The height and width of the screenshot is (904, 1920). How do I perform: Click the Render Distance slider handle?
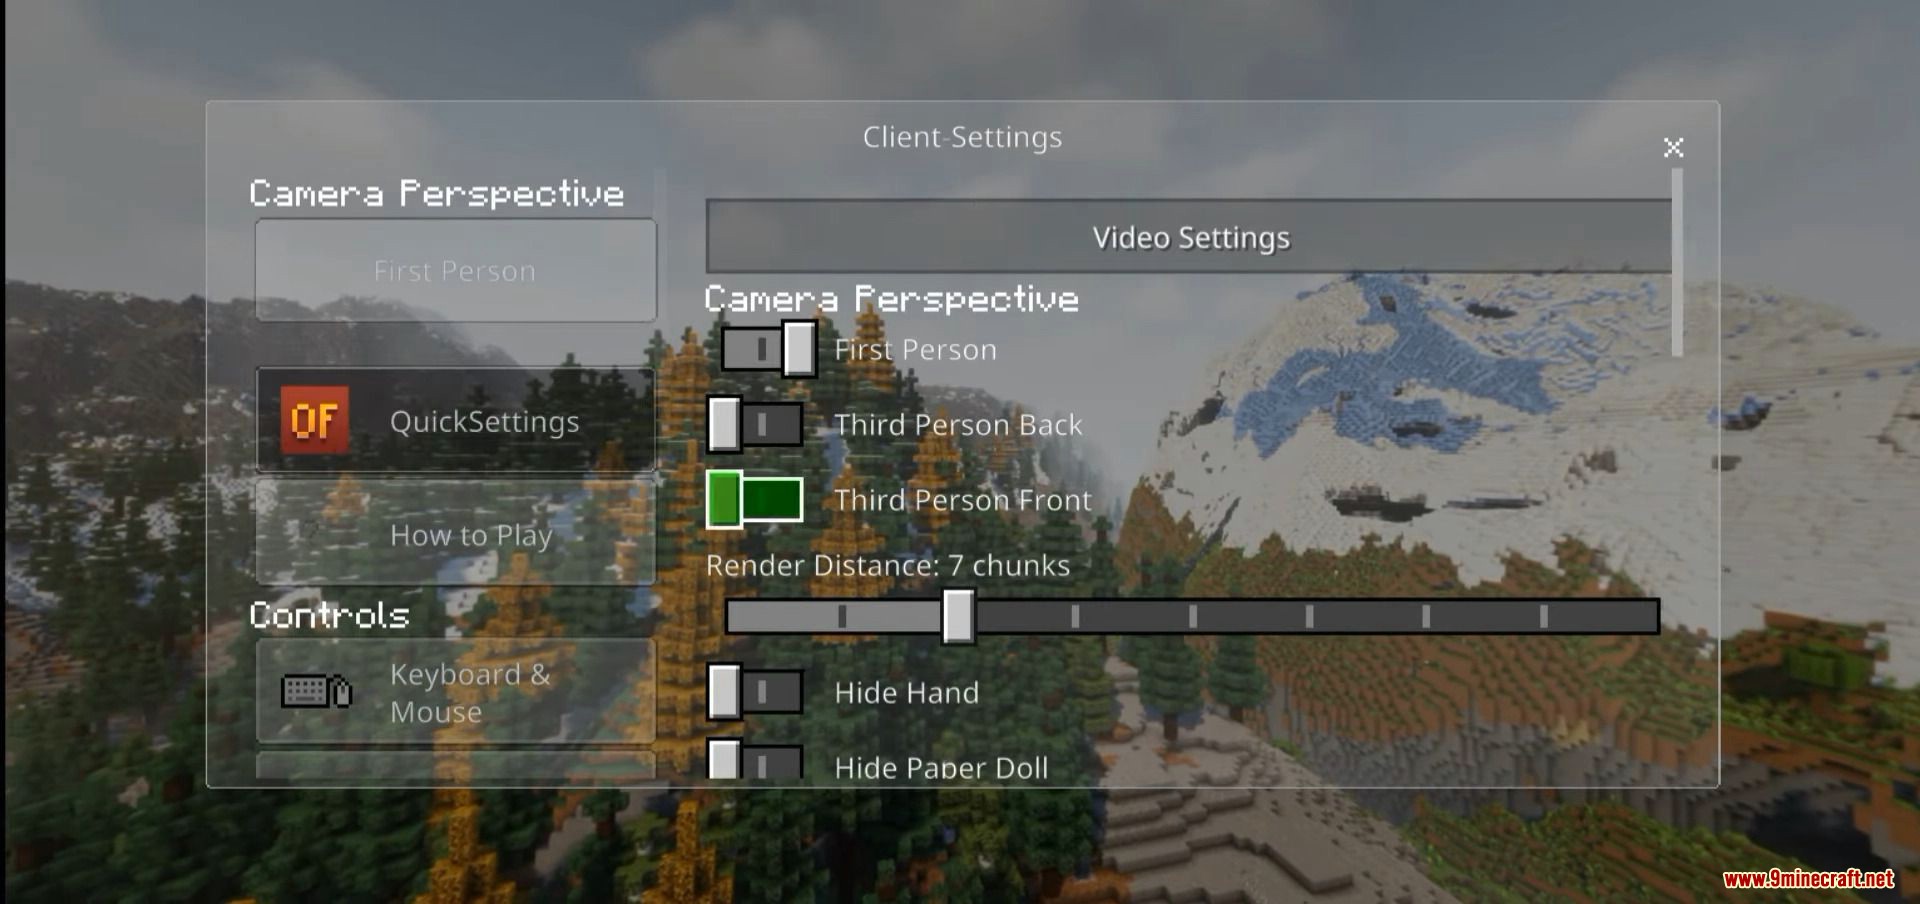[x=958, y=616]
